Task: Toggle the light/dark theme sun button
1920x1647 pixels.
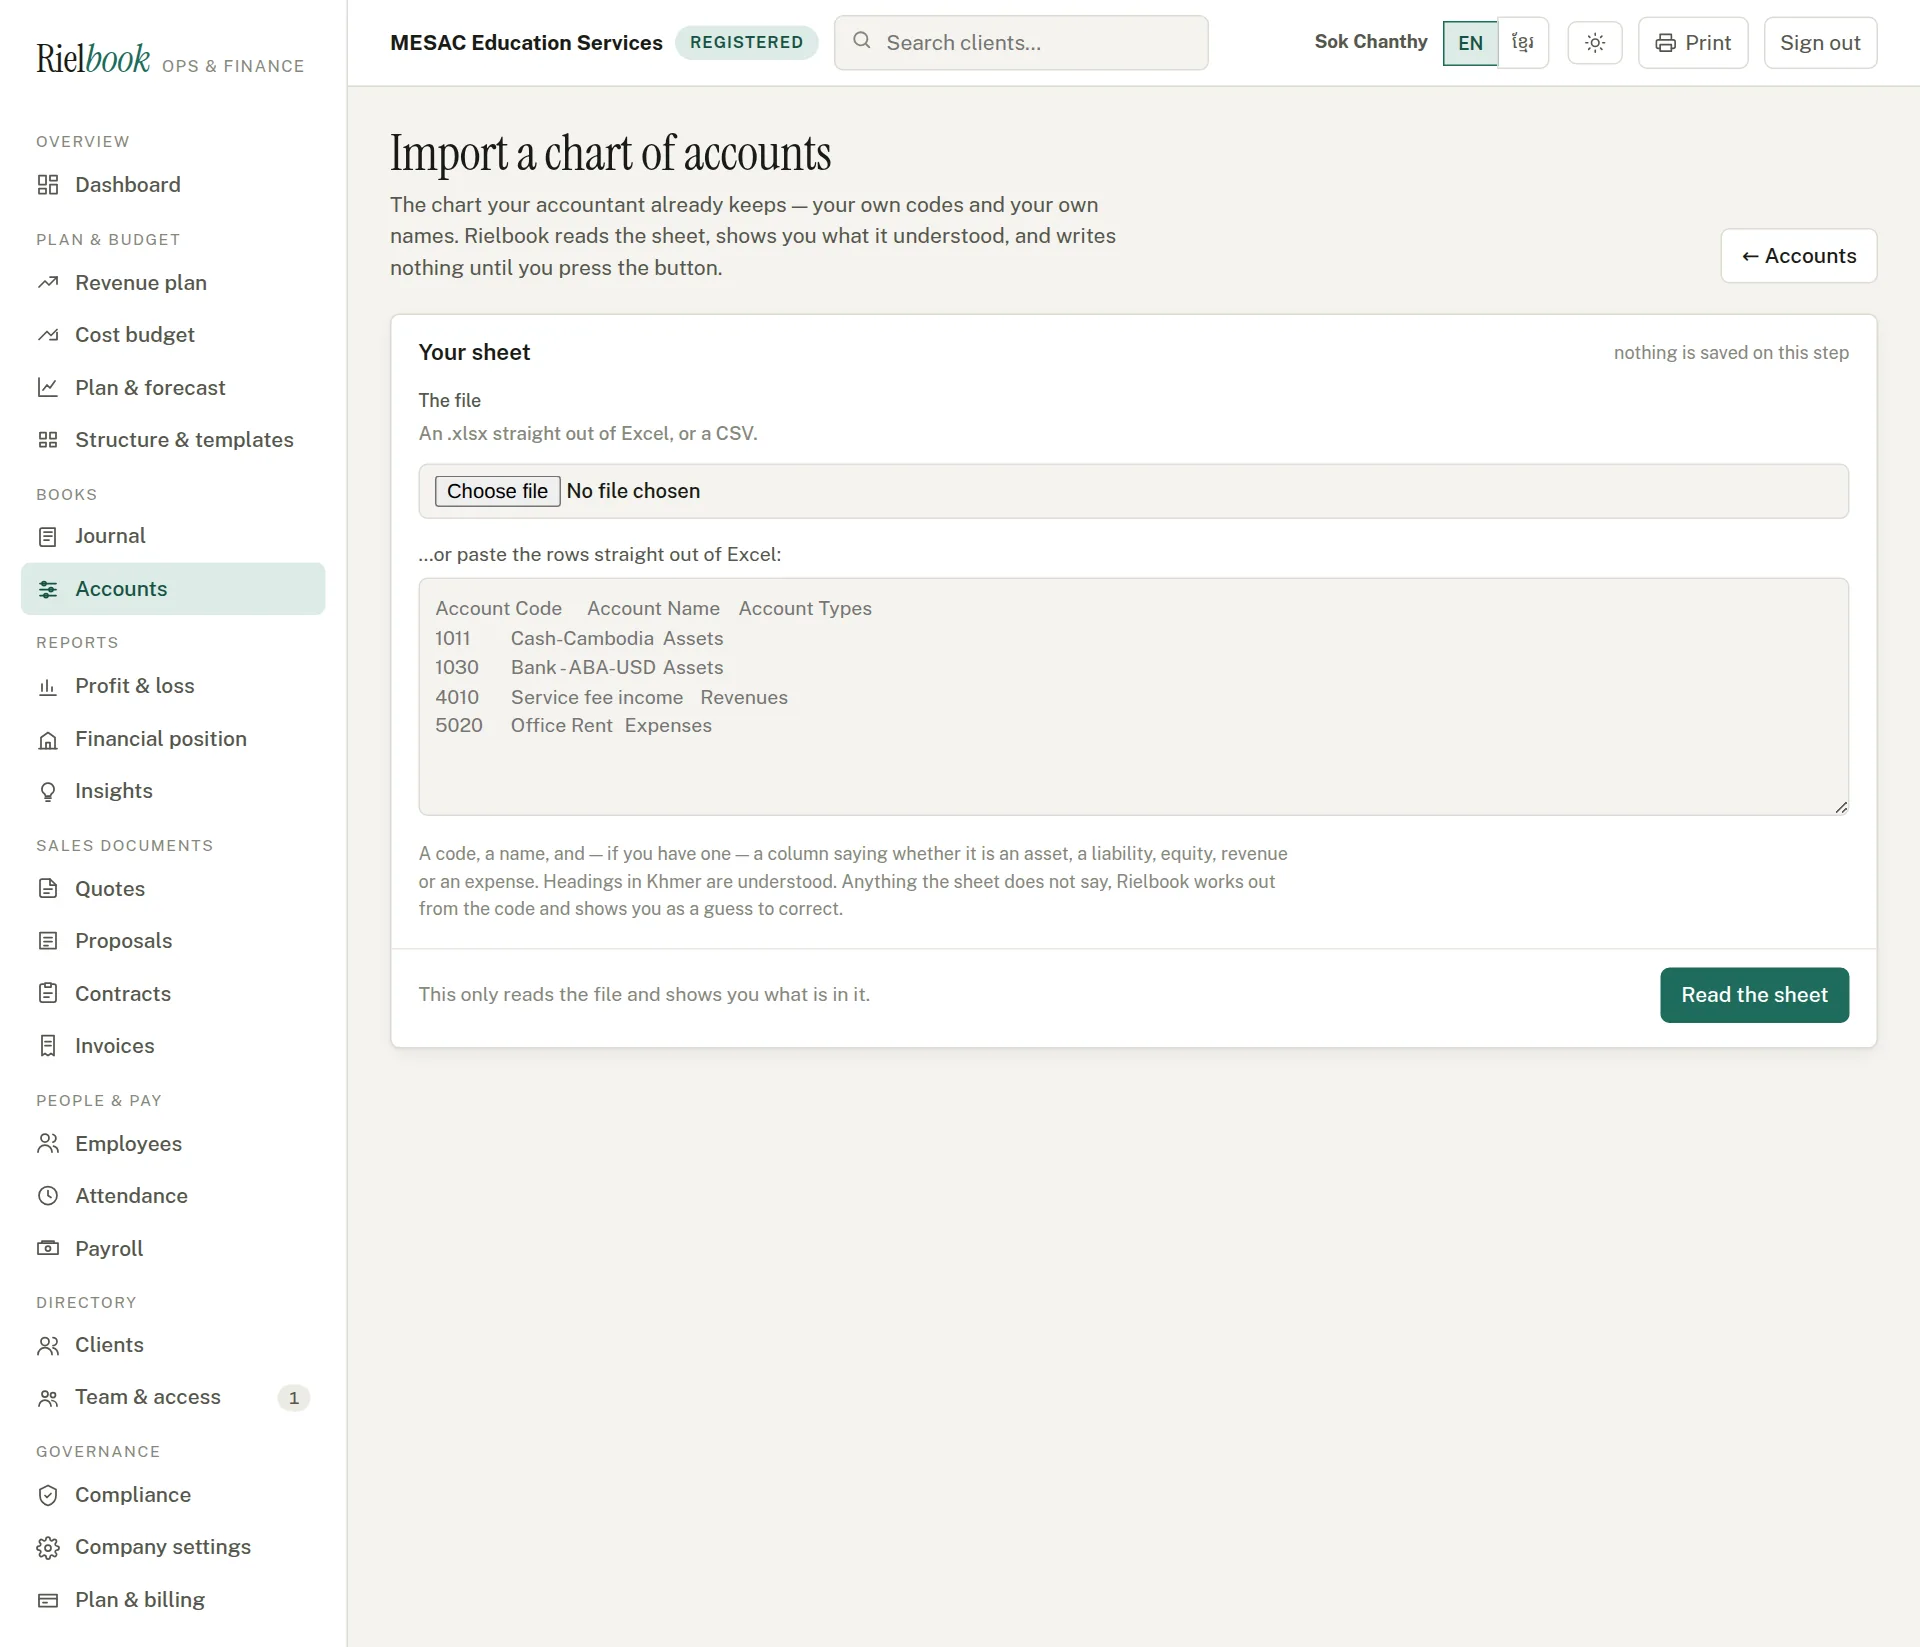Action: (1595, 43)
